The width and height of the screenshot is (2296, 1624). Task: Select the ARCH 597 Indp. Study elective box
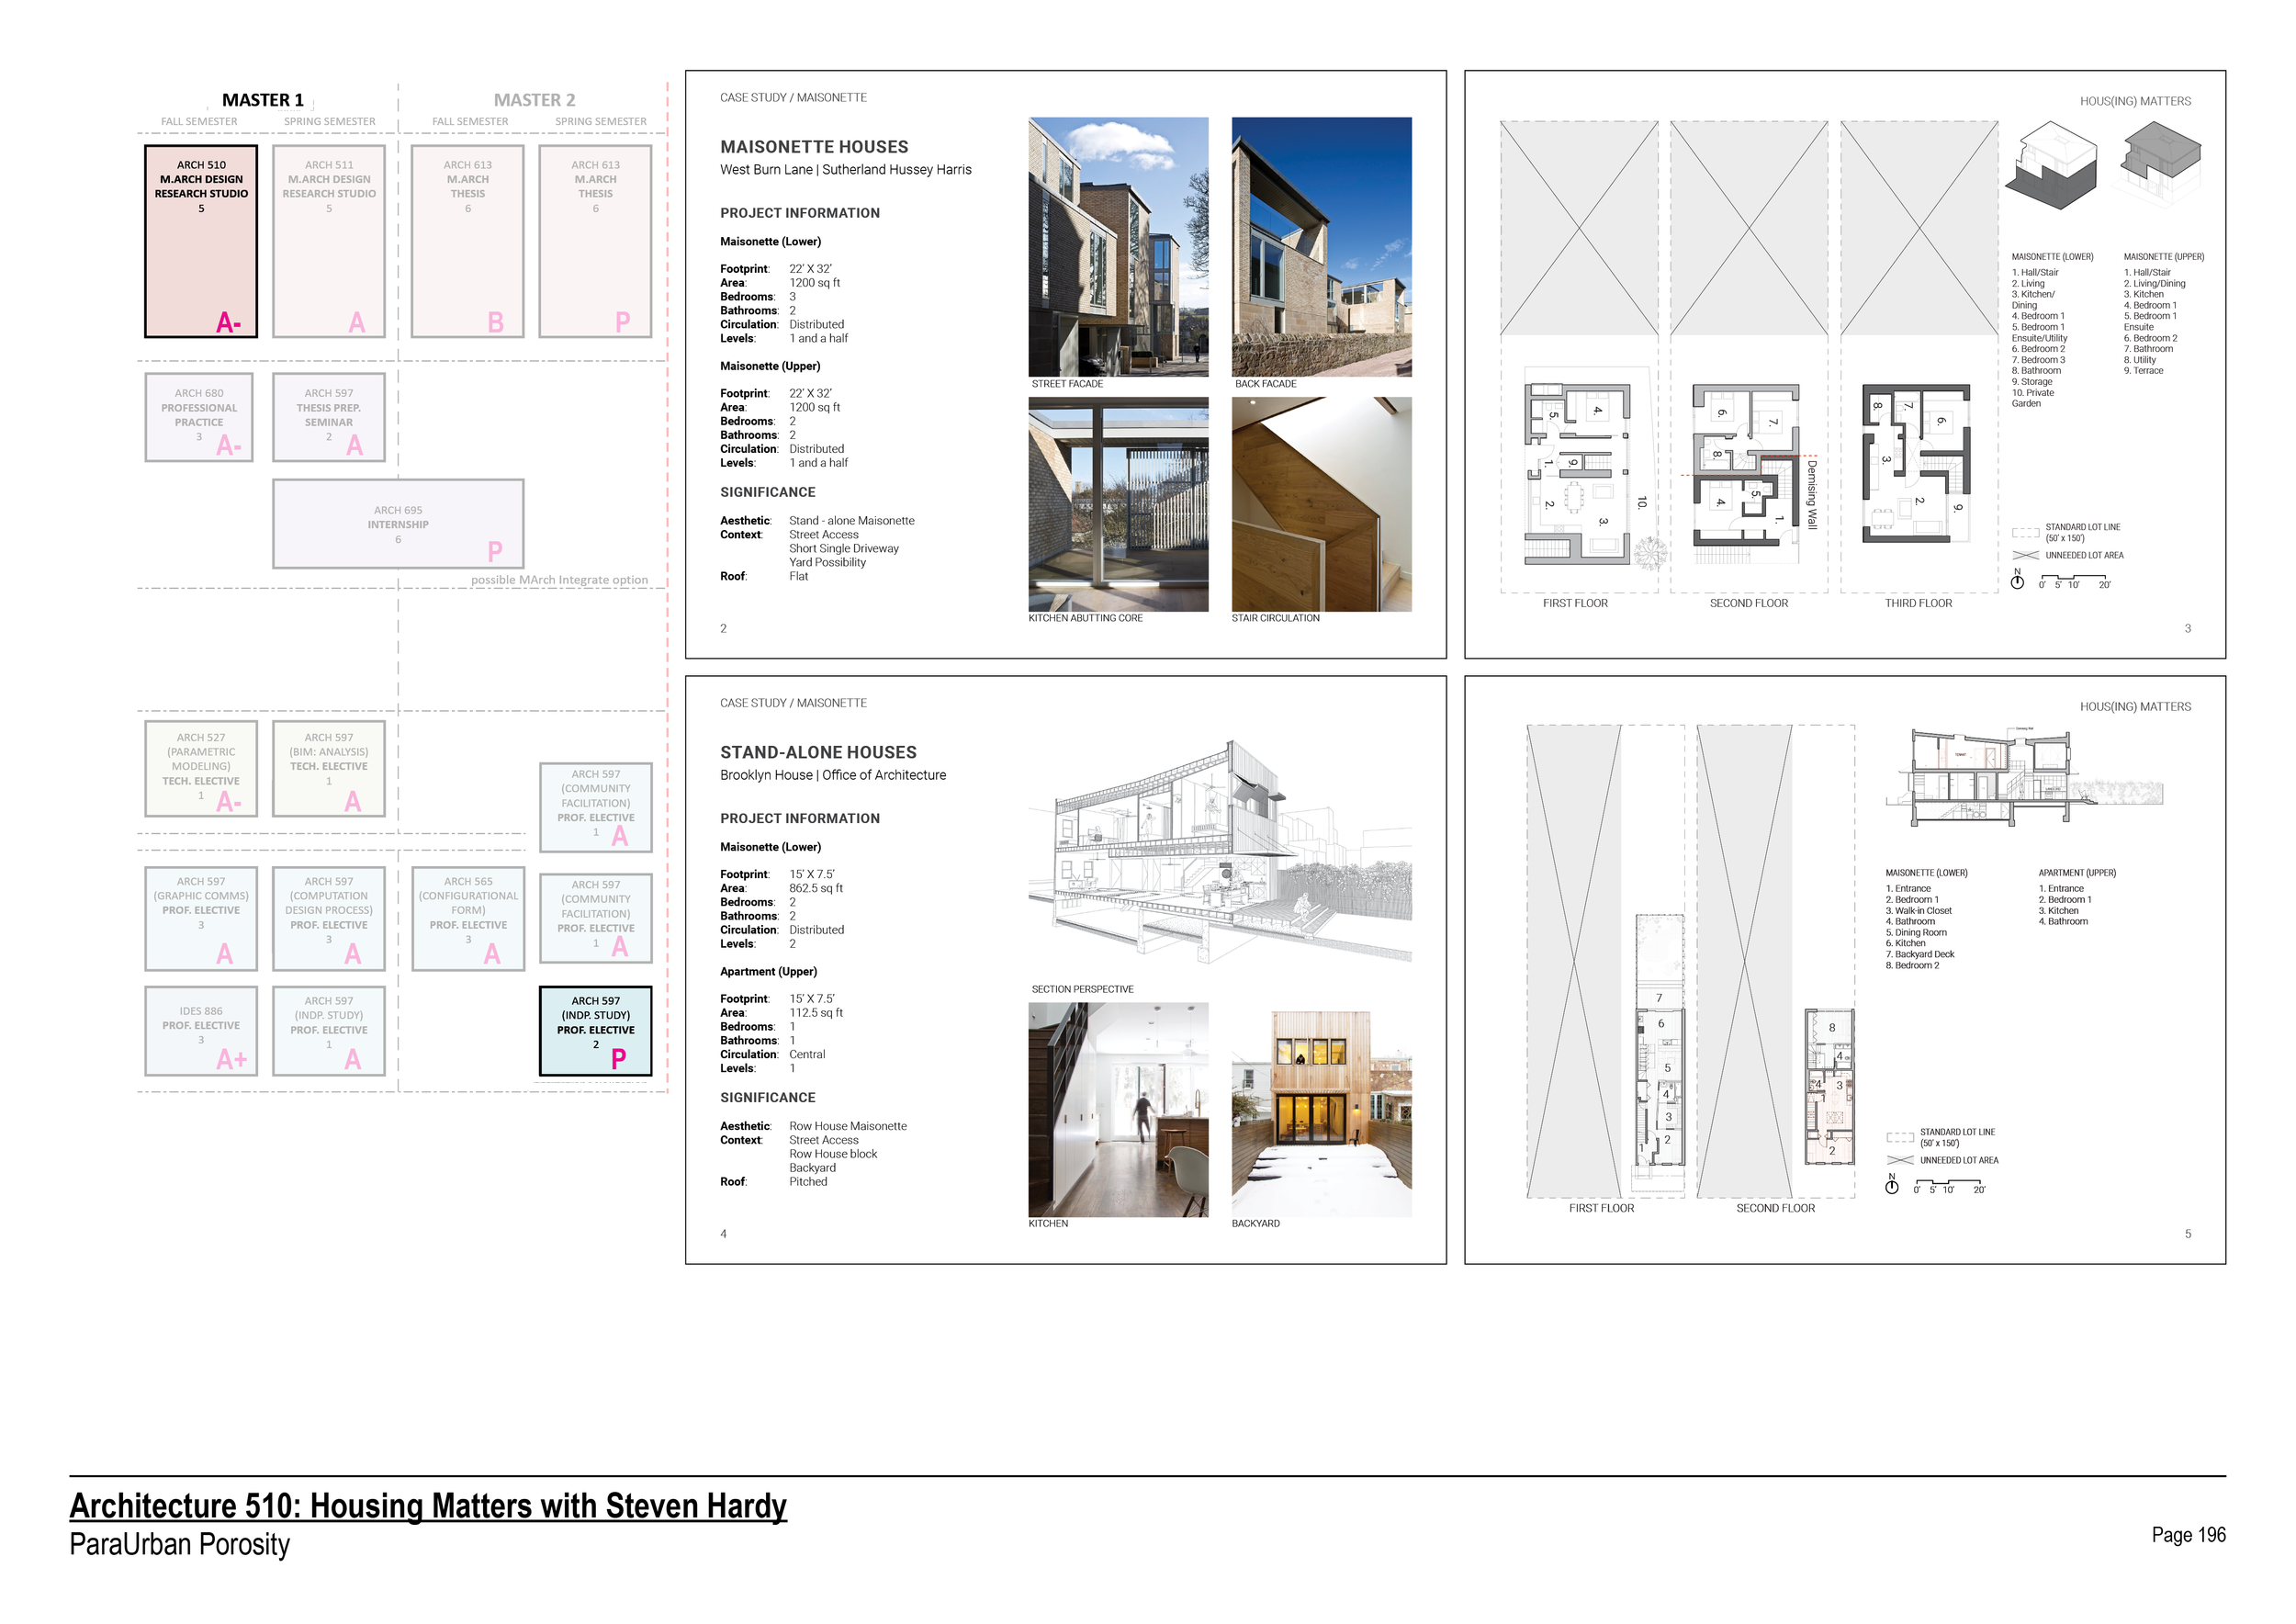[x=595, y=1031]
